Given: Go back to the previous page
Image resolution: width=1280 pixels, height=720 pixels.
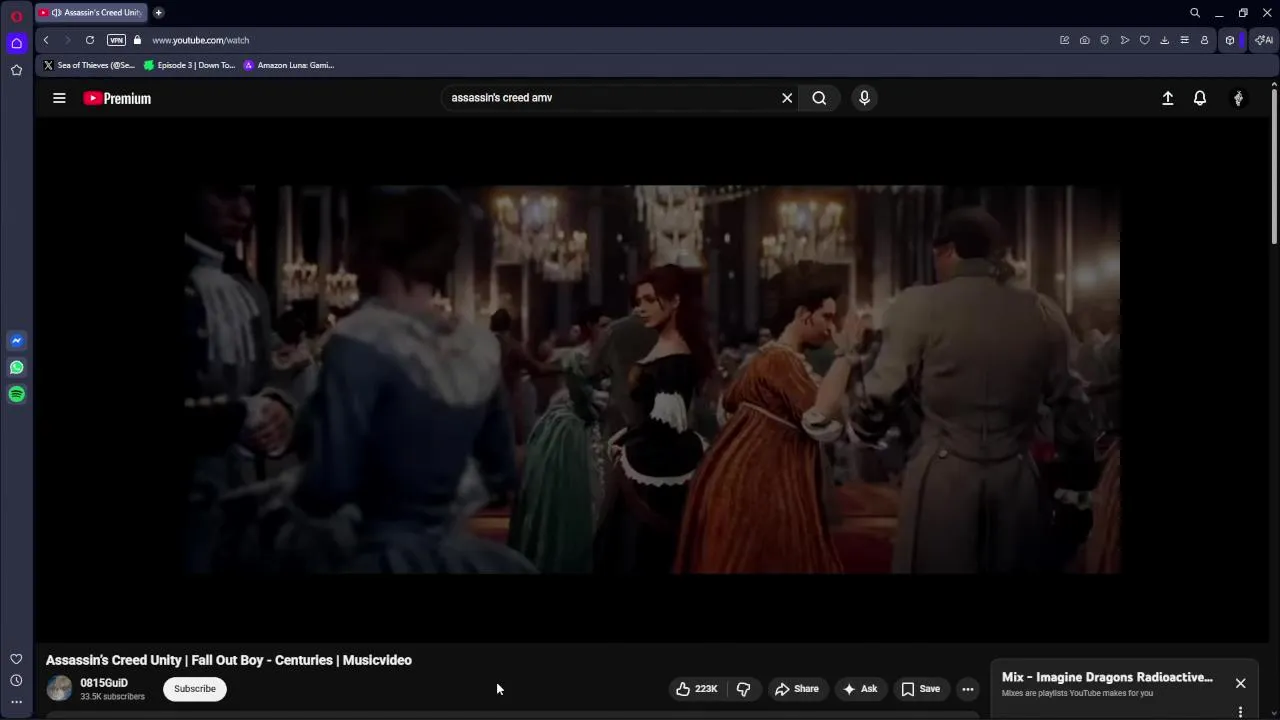Looking at the screenshot, I should (46, 40).
